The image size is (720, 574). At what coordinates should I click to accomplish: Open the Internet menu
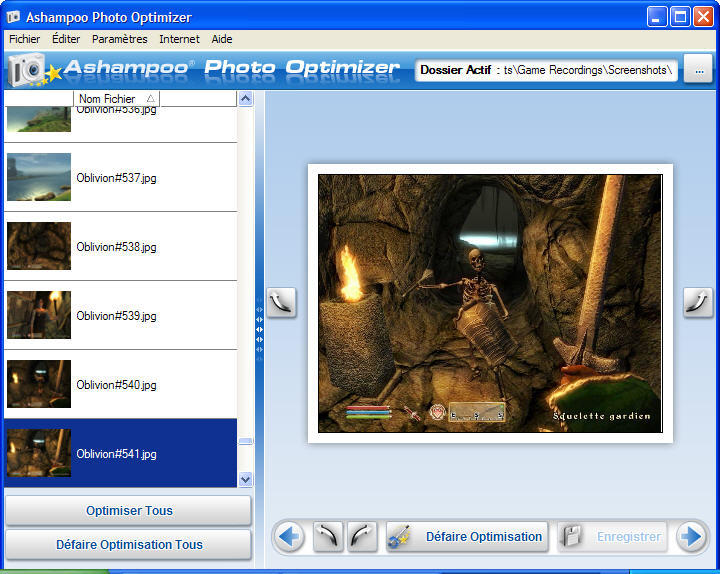pos(179,39)
